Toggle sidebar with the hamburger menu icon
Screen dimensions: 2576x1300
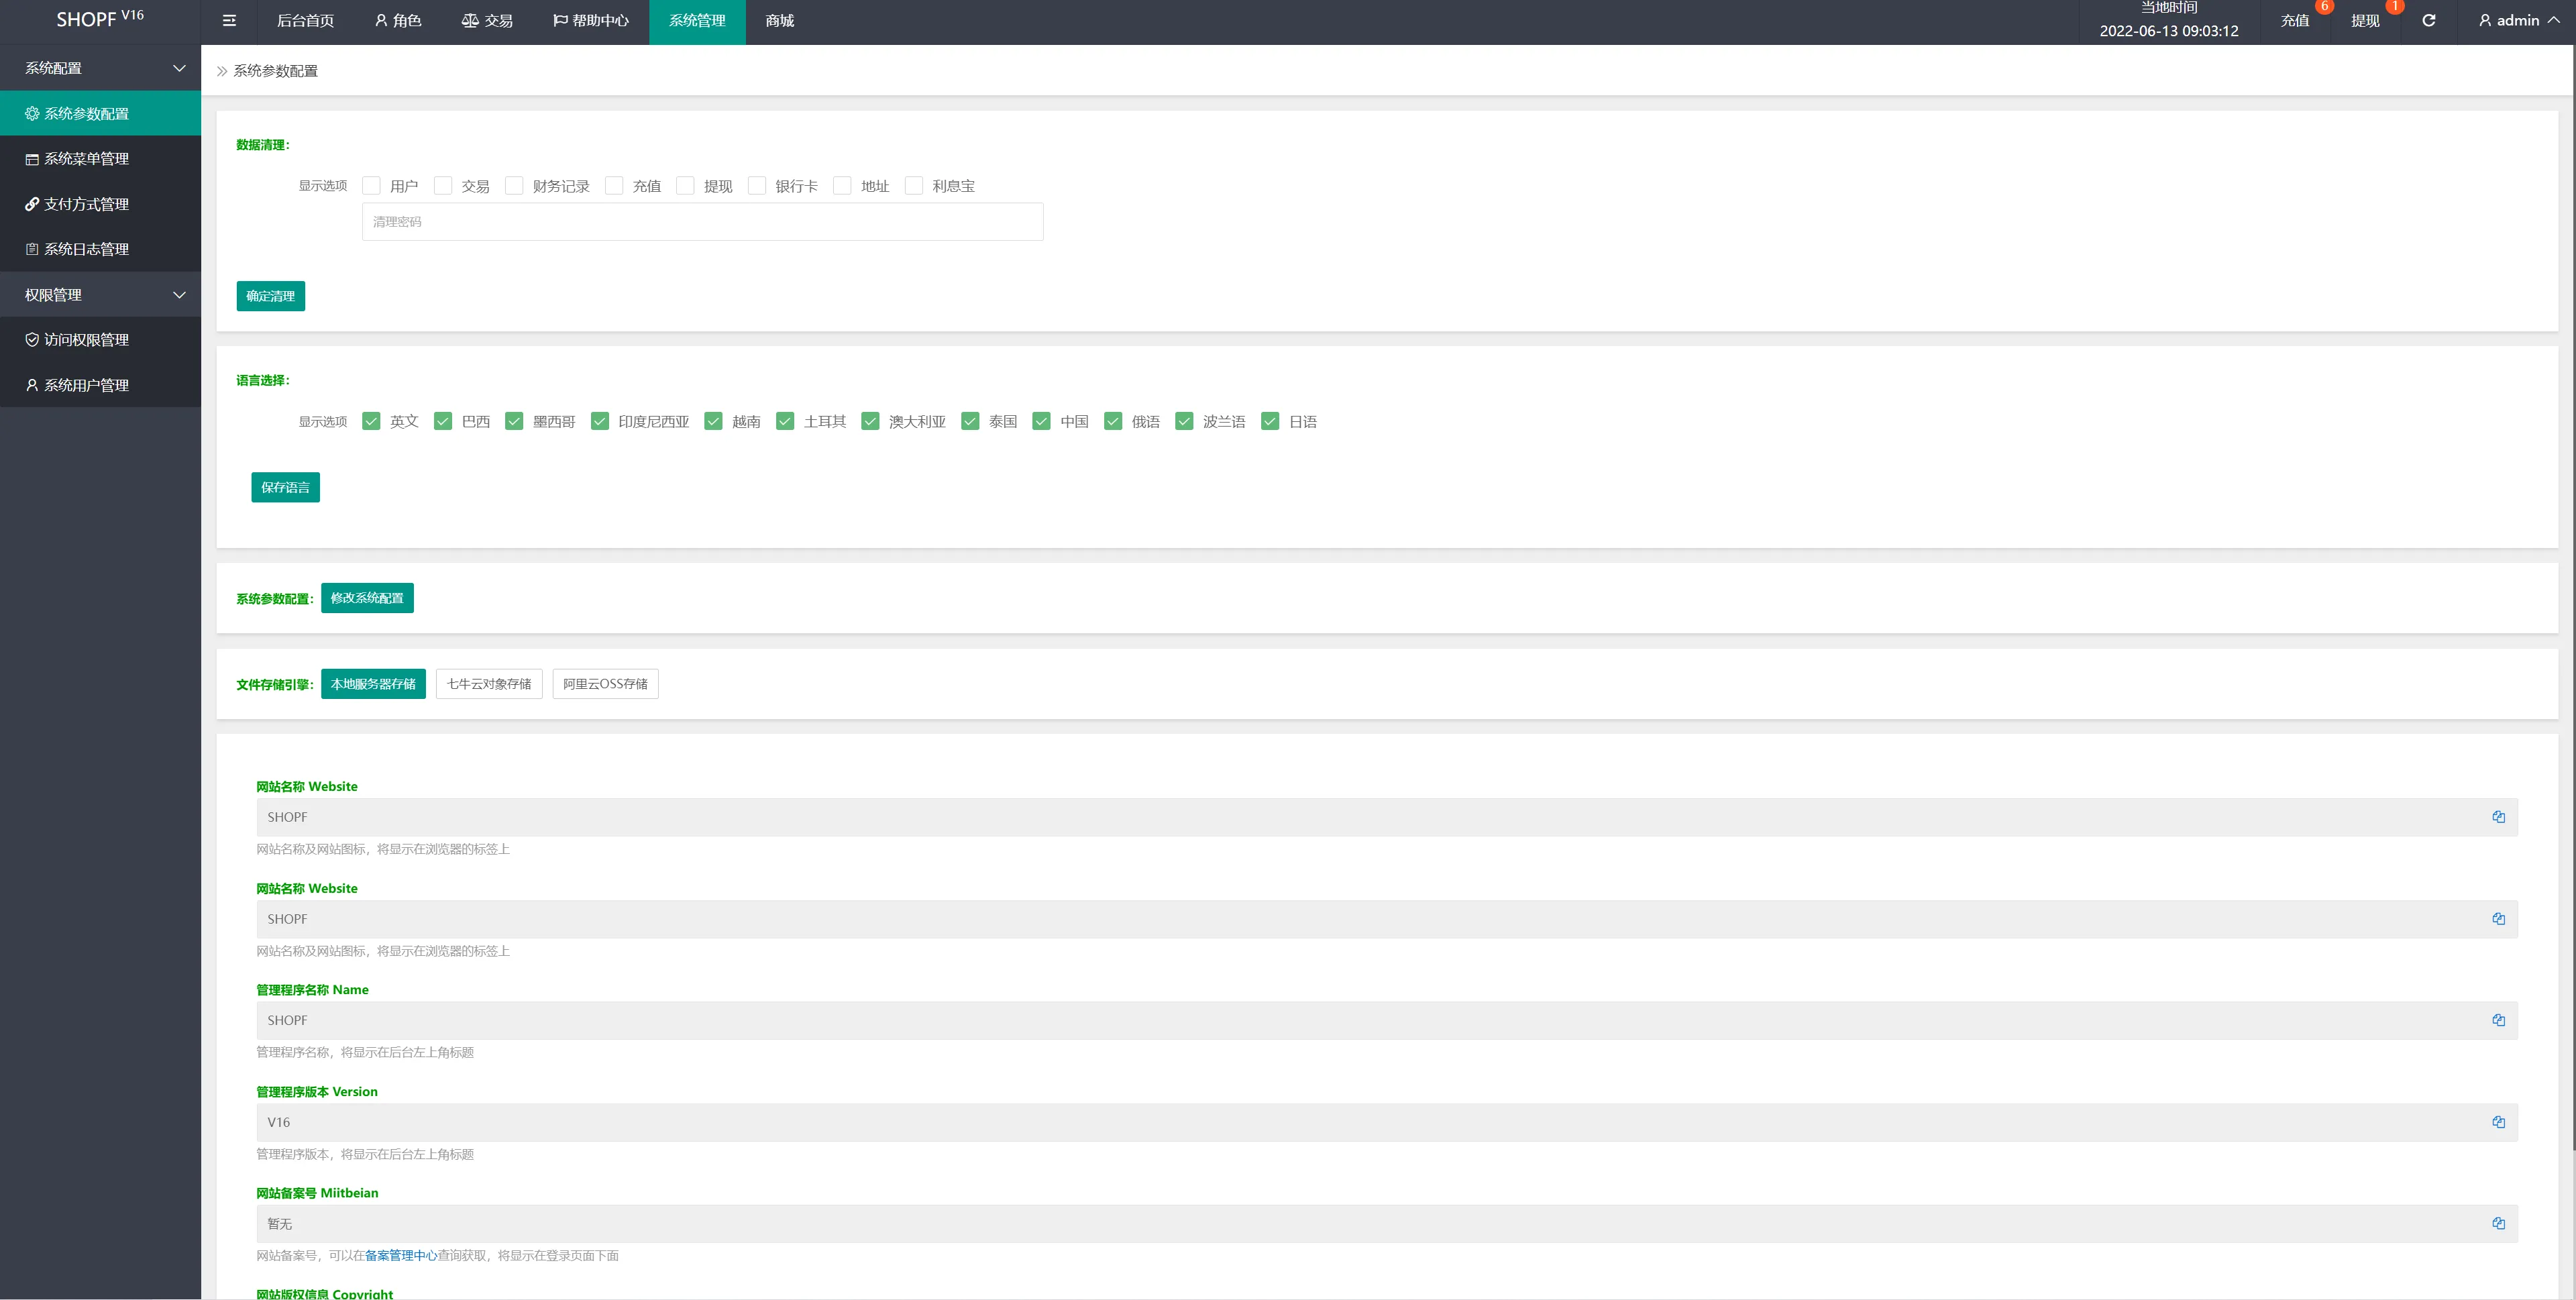point(229,20)
